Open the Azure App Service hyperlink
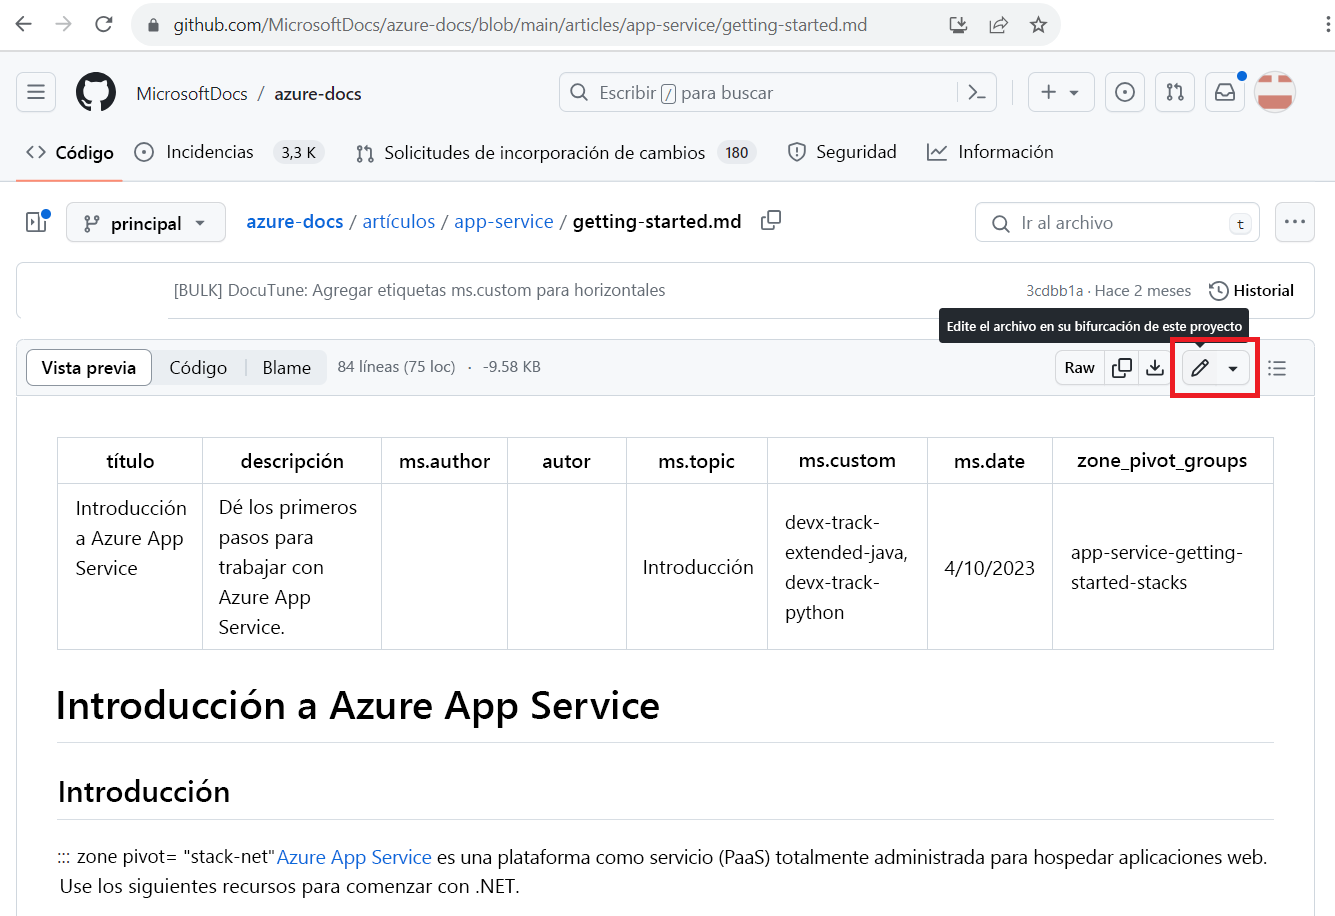 pyautogui.click(x=354, y=857)
